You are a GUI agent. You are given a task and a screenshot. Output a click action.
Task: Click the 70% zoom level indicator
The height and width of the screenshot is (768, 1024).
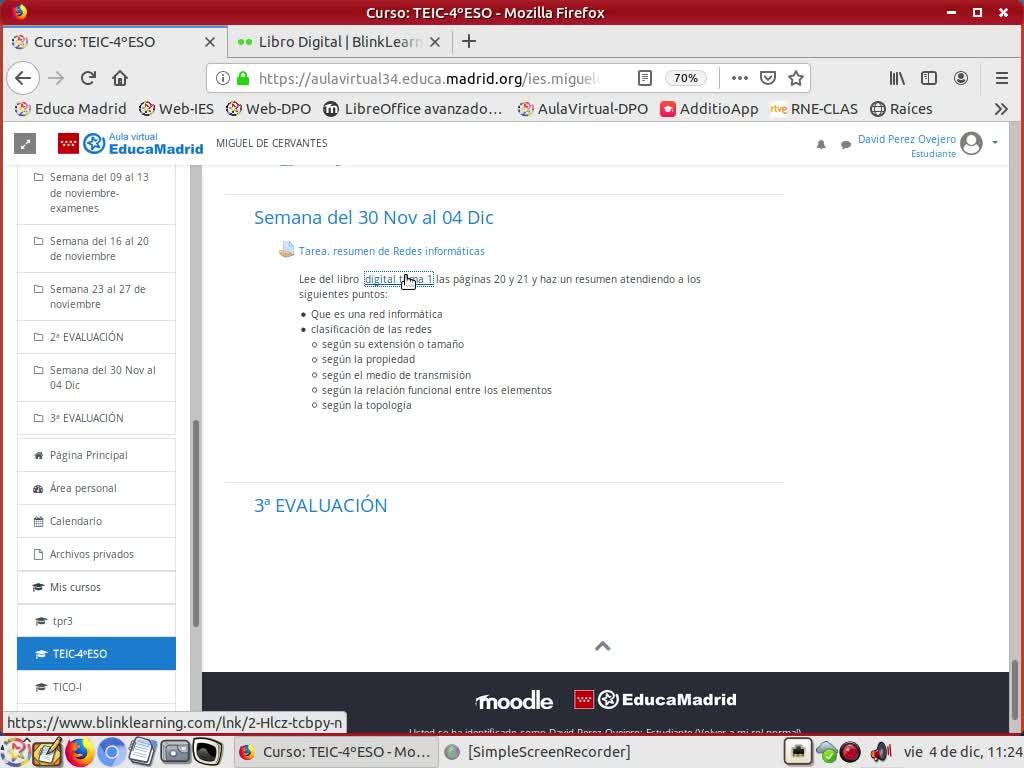coord(686,78)
